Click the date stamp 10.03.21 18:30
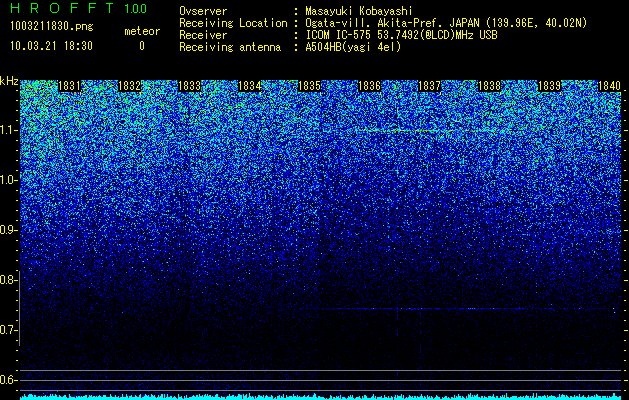 51,46
